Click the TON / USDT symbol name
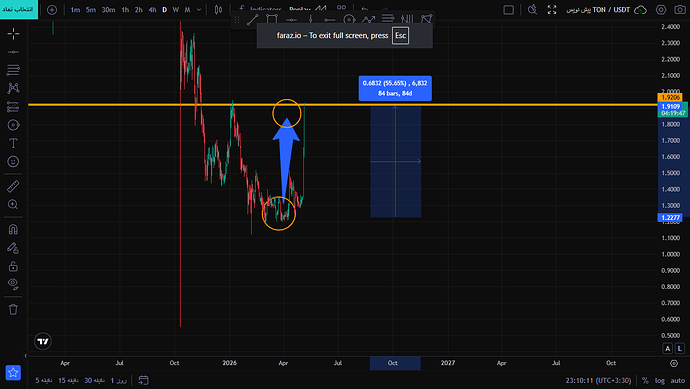This screenshot has height=389, width=690. [x=611, y=10]
